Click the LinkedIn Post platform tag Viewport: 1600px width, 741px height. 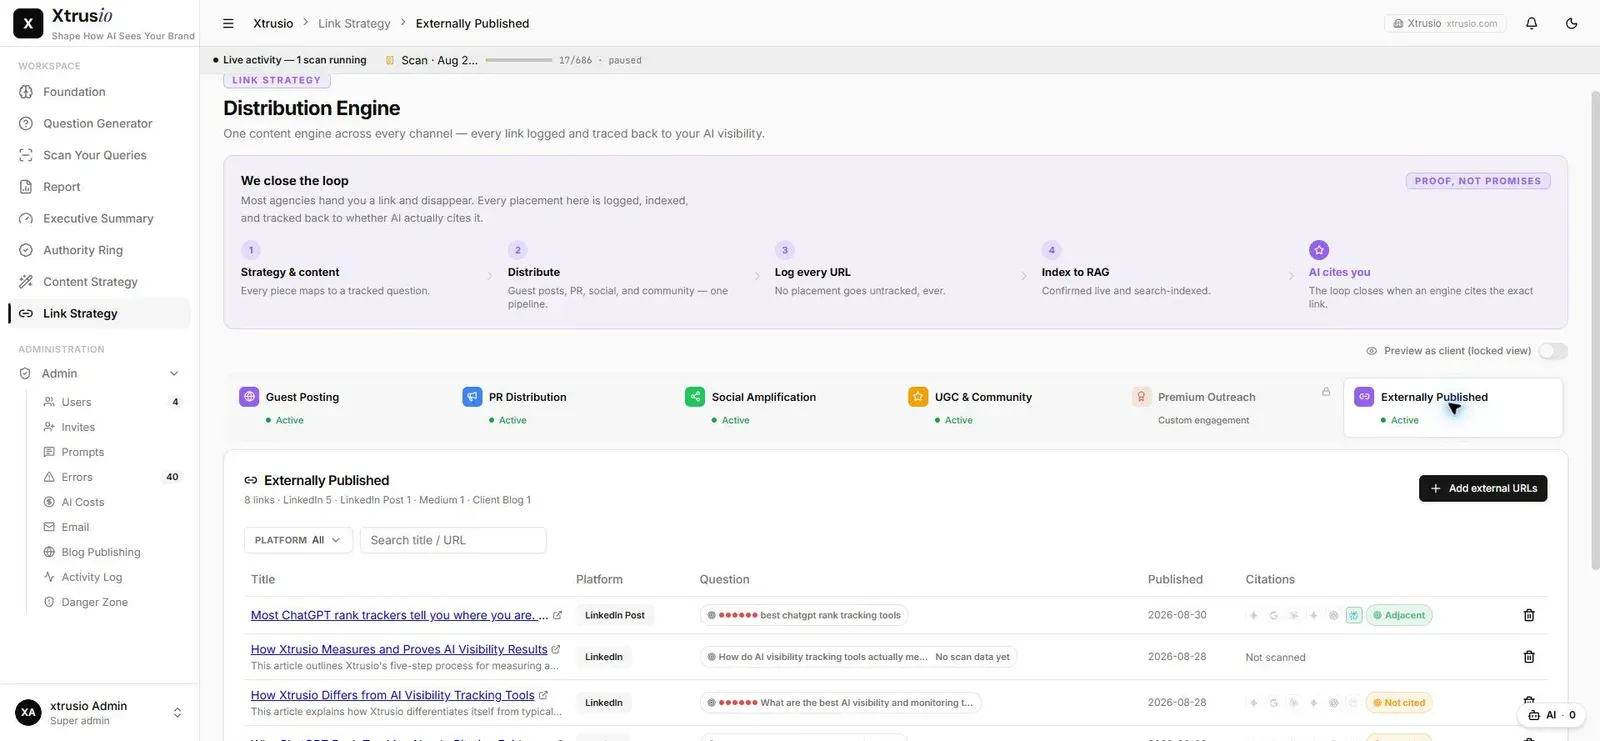click(614, 615)
